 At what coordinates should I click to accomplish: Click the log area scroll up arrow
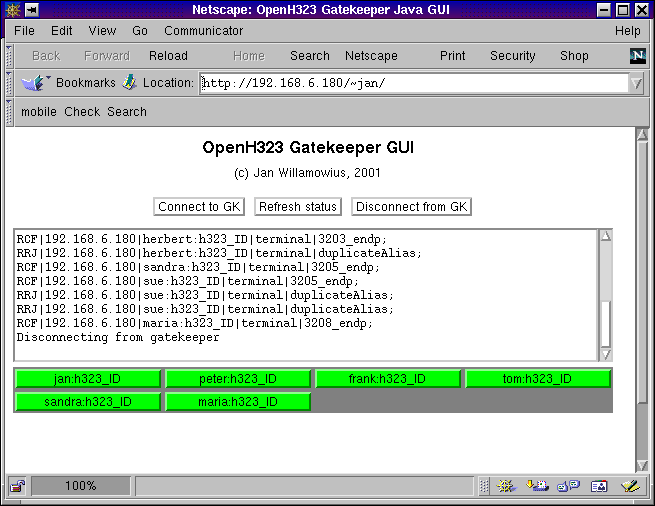[x=606, y=236]
